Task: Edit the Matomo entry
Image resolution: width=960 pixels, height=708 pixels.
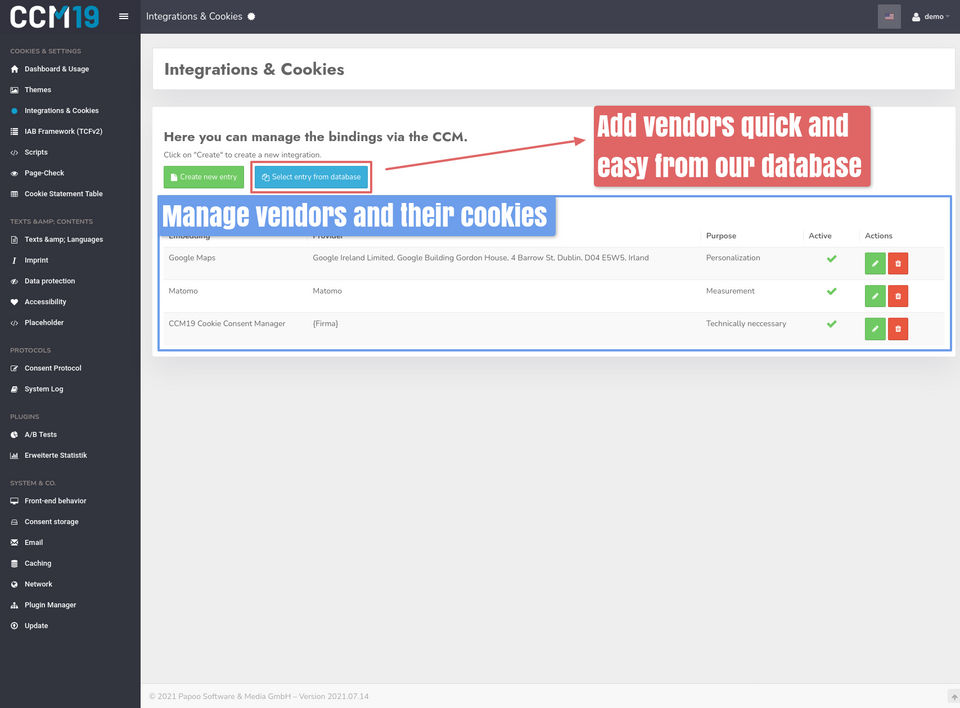Action: coord(875,296)
